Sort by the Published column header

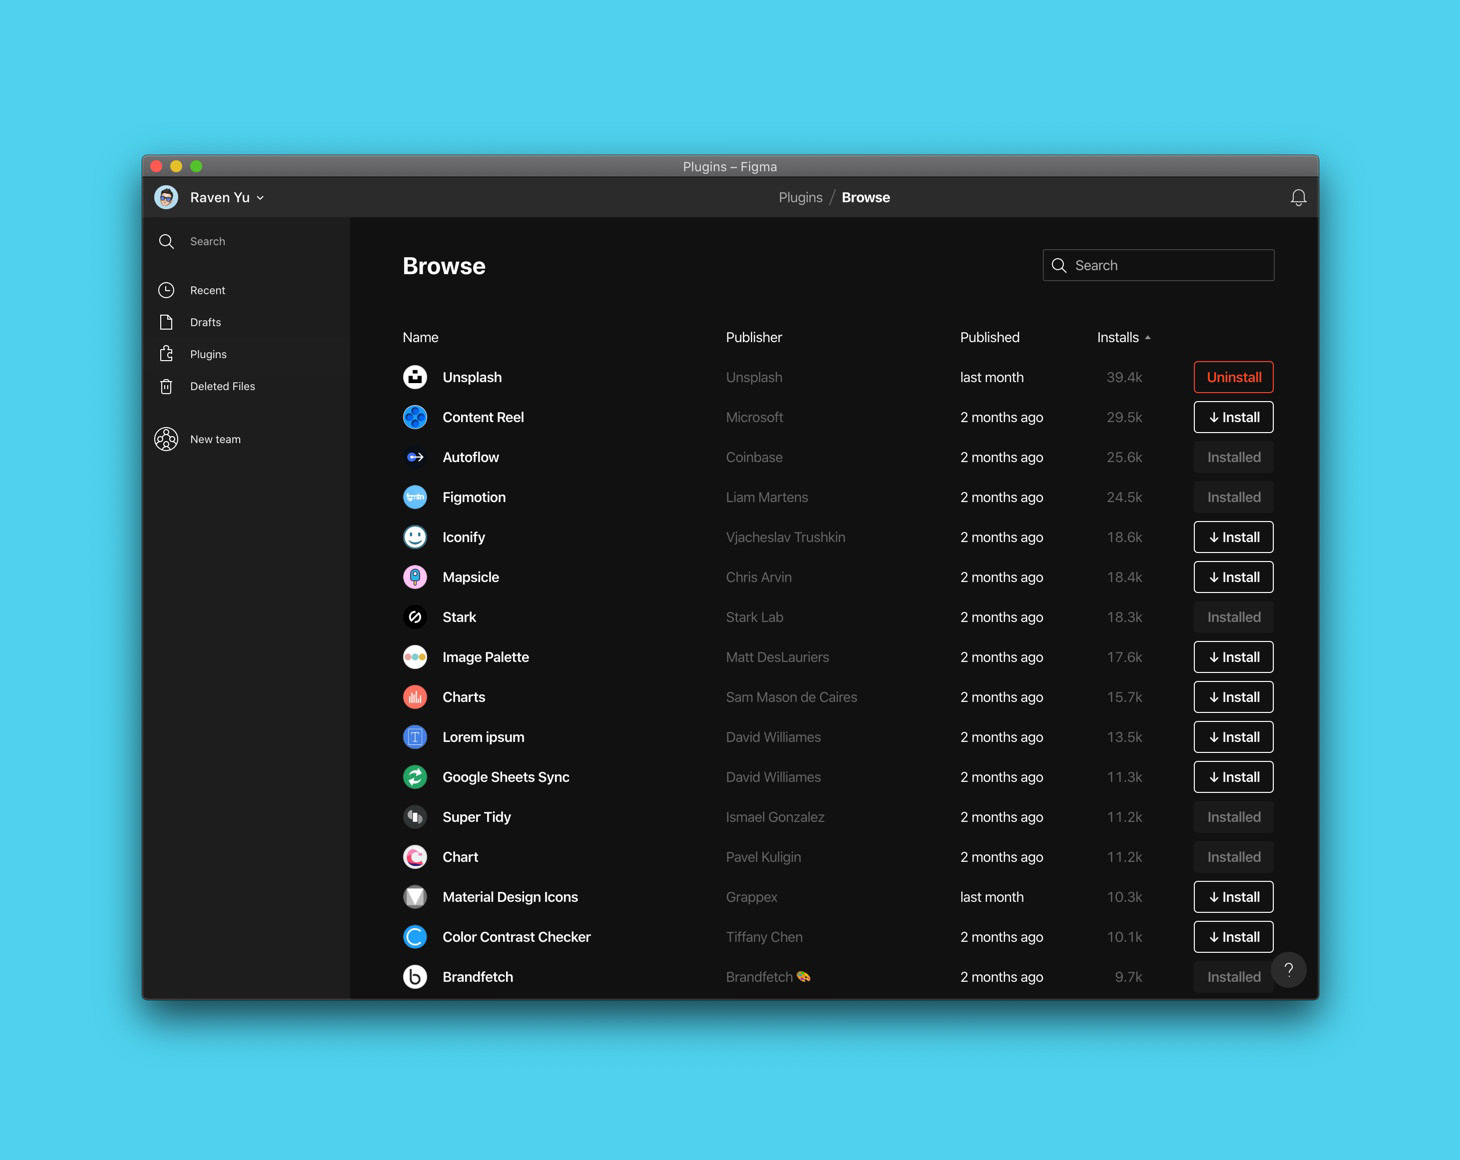(990, 337)
